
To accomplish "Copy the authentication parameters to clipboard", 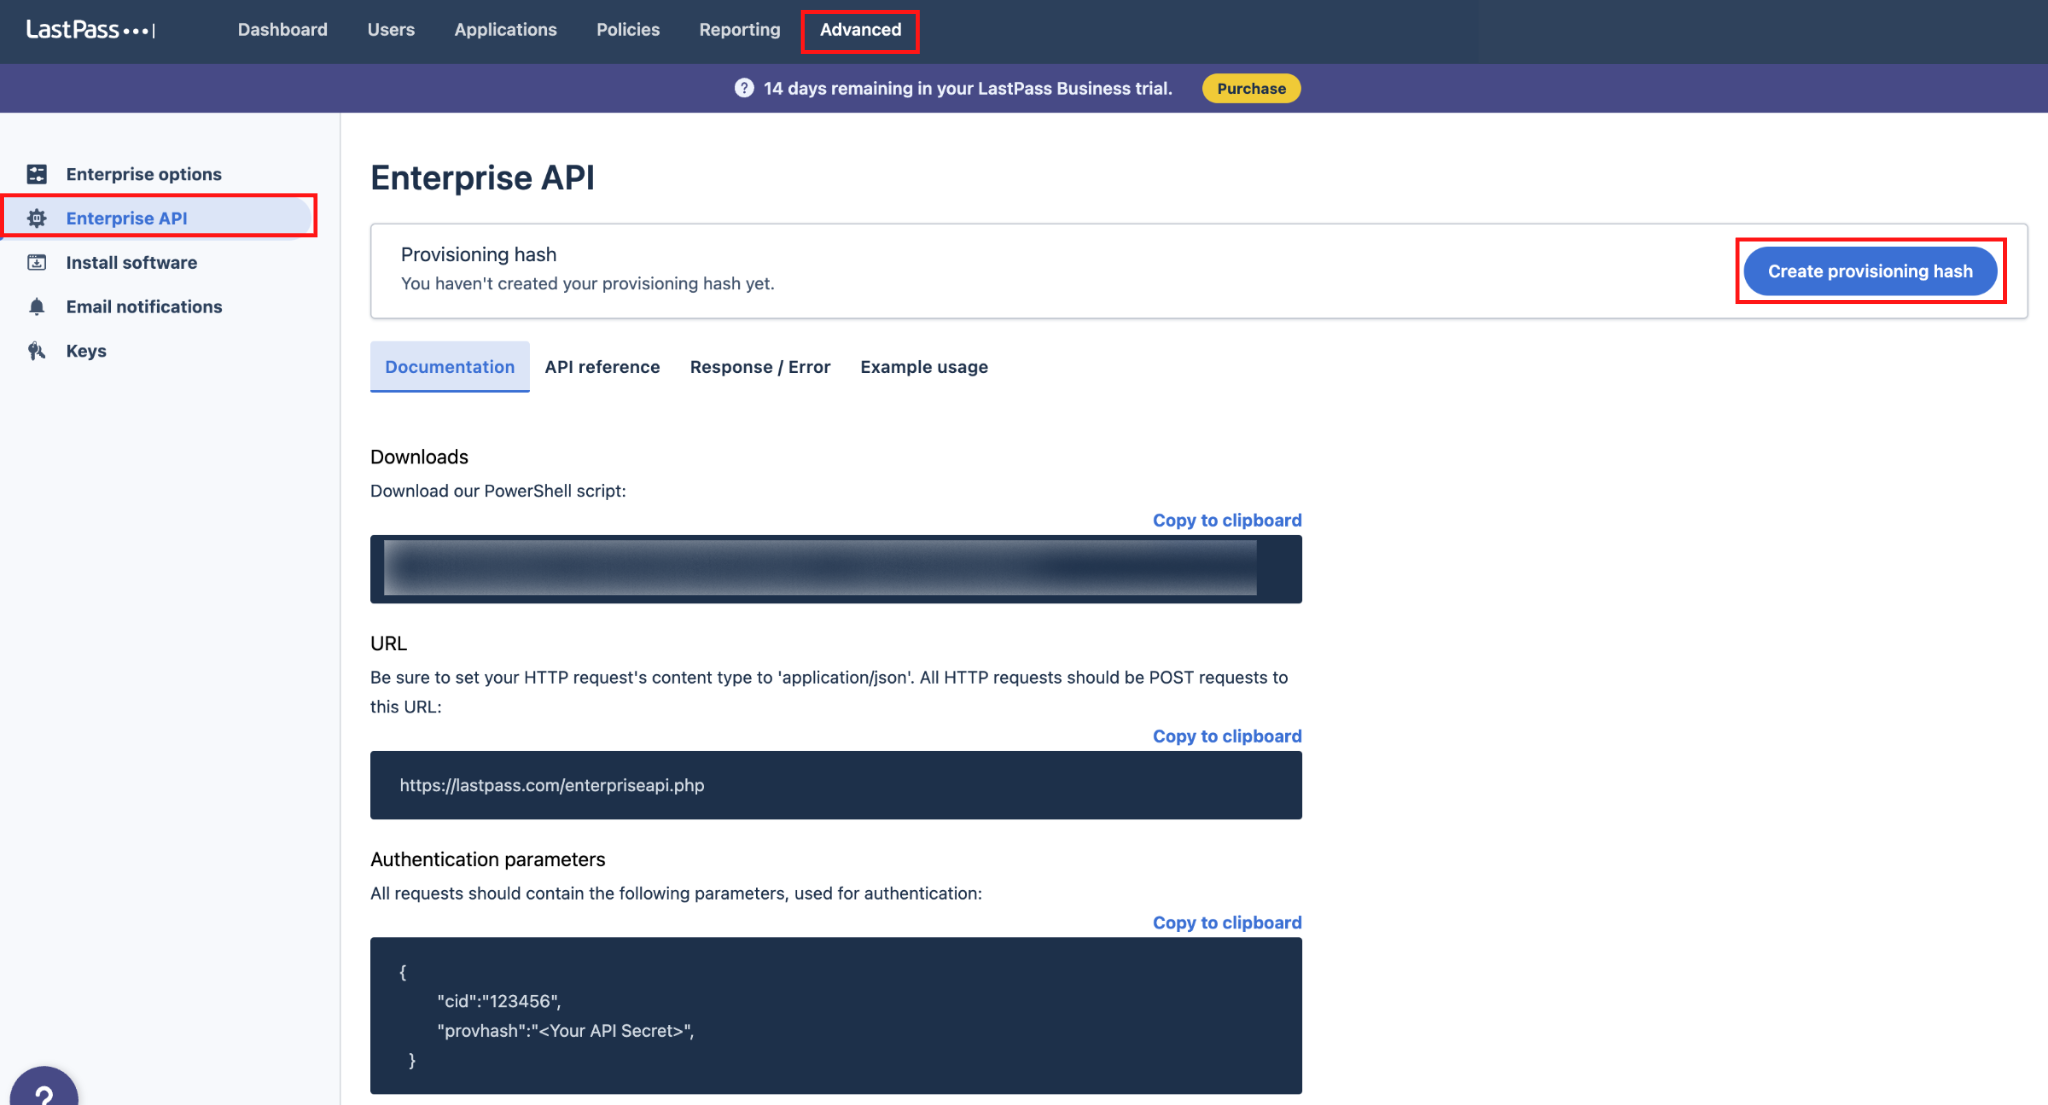I will [x=1227, y=922].
